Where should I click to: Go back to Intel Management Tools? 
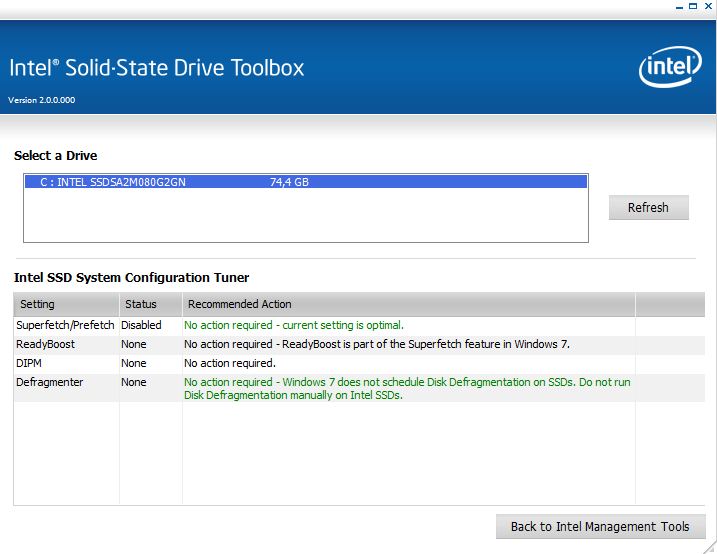coord(600,527)
